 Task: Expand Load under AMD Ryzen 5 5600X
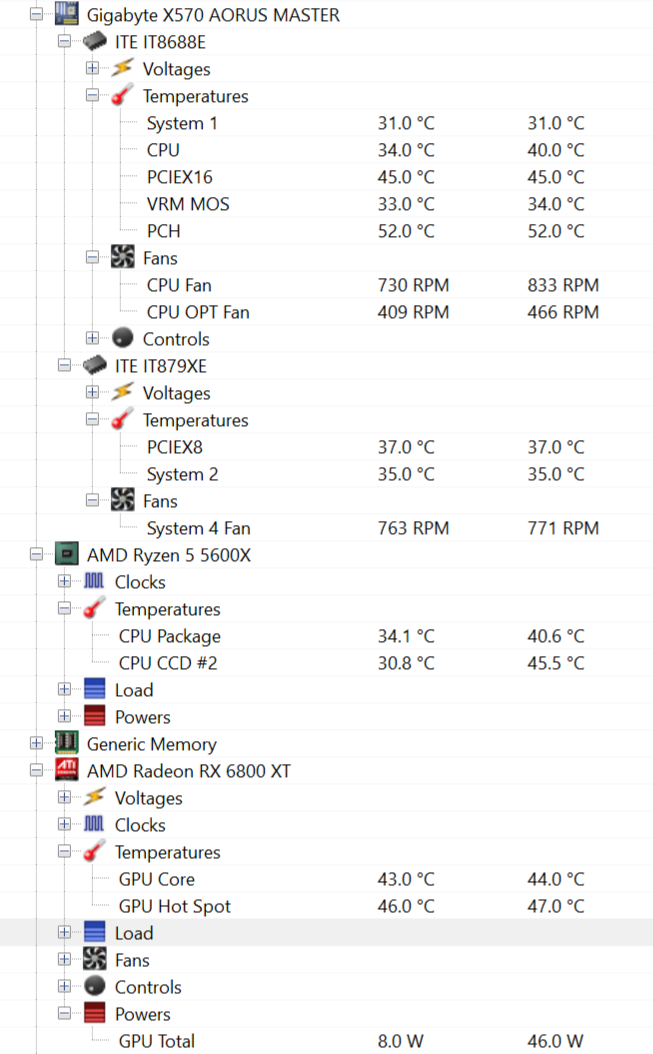64,690
